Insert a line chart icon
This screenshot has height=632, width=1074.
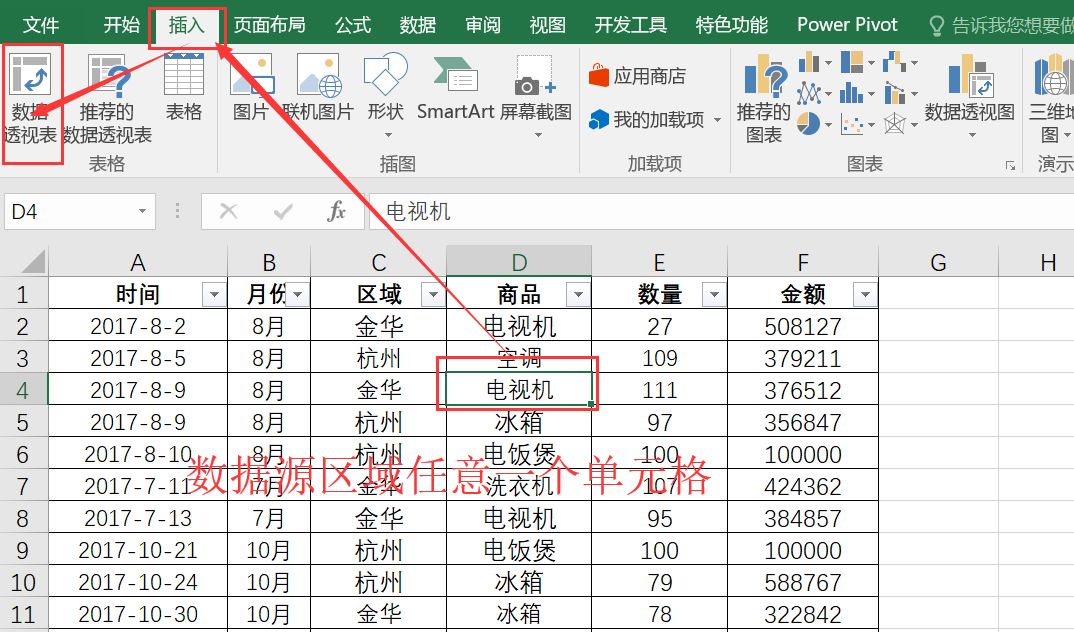(x=810, y=93)
